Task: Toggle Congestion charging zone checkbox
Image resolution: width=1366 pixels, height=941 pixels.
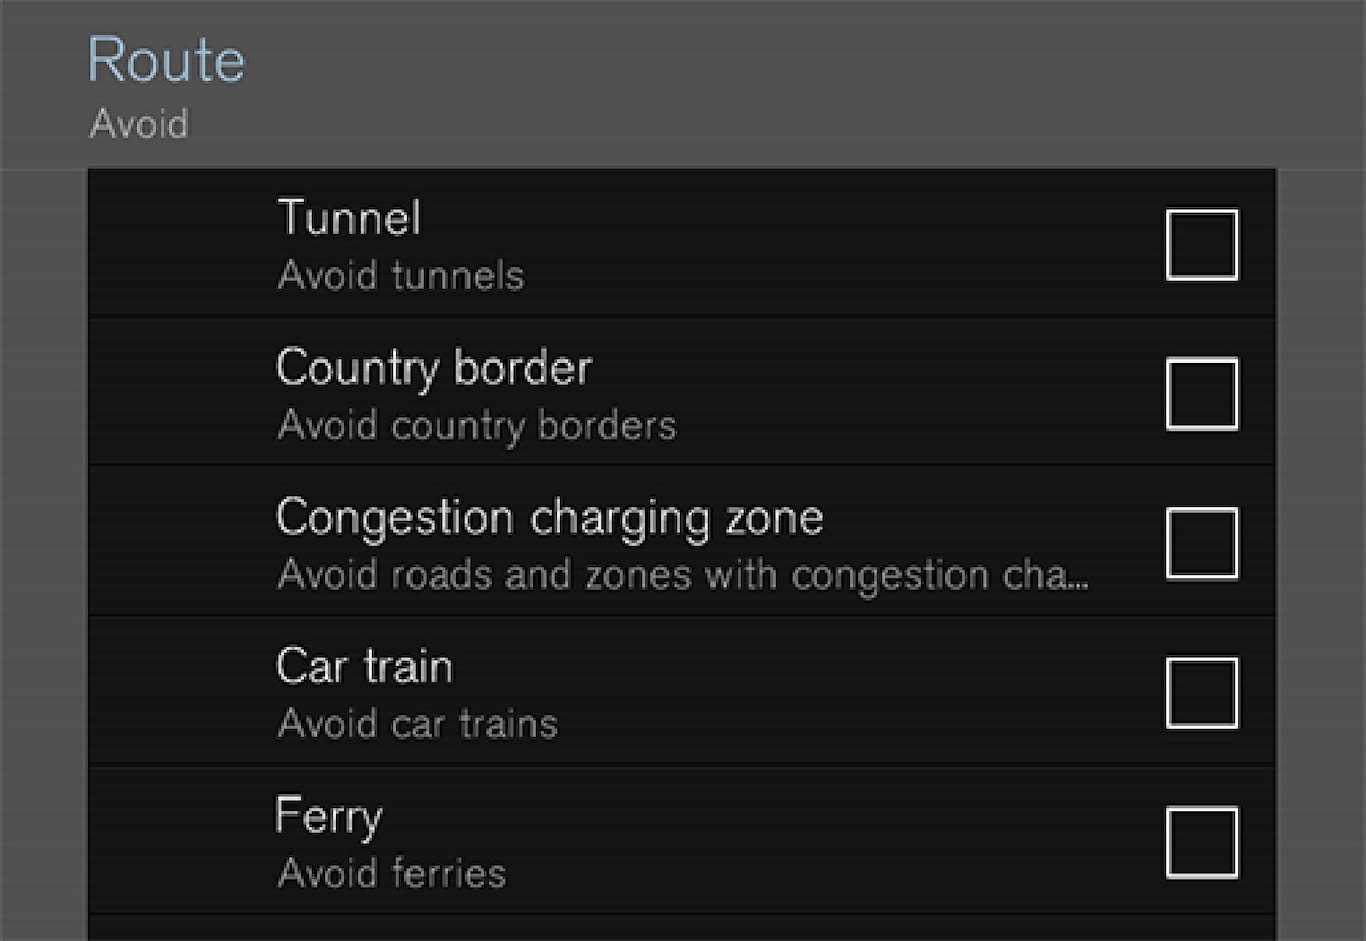Action: click(1201, 543)
